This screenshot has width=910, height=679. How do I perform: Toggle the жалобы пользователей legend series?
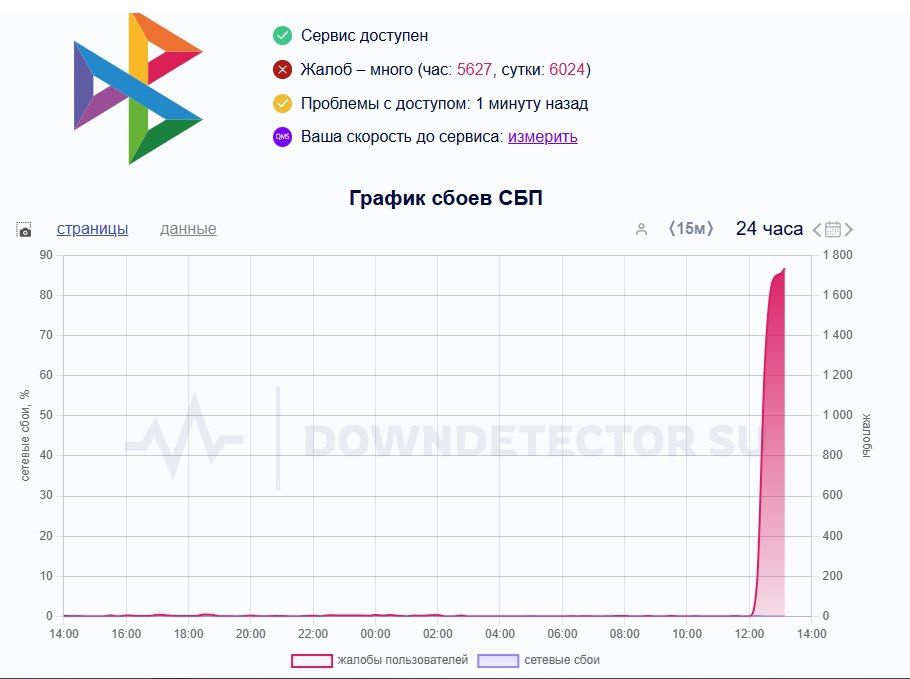coord(380,660)
